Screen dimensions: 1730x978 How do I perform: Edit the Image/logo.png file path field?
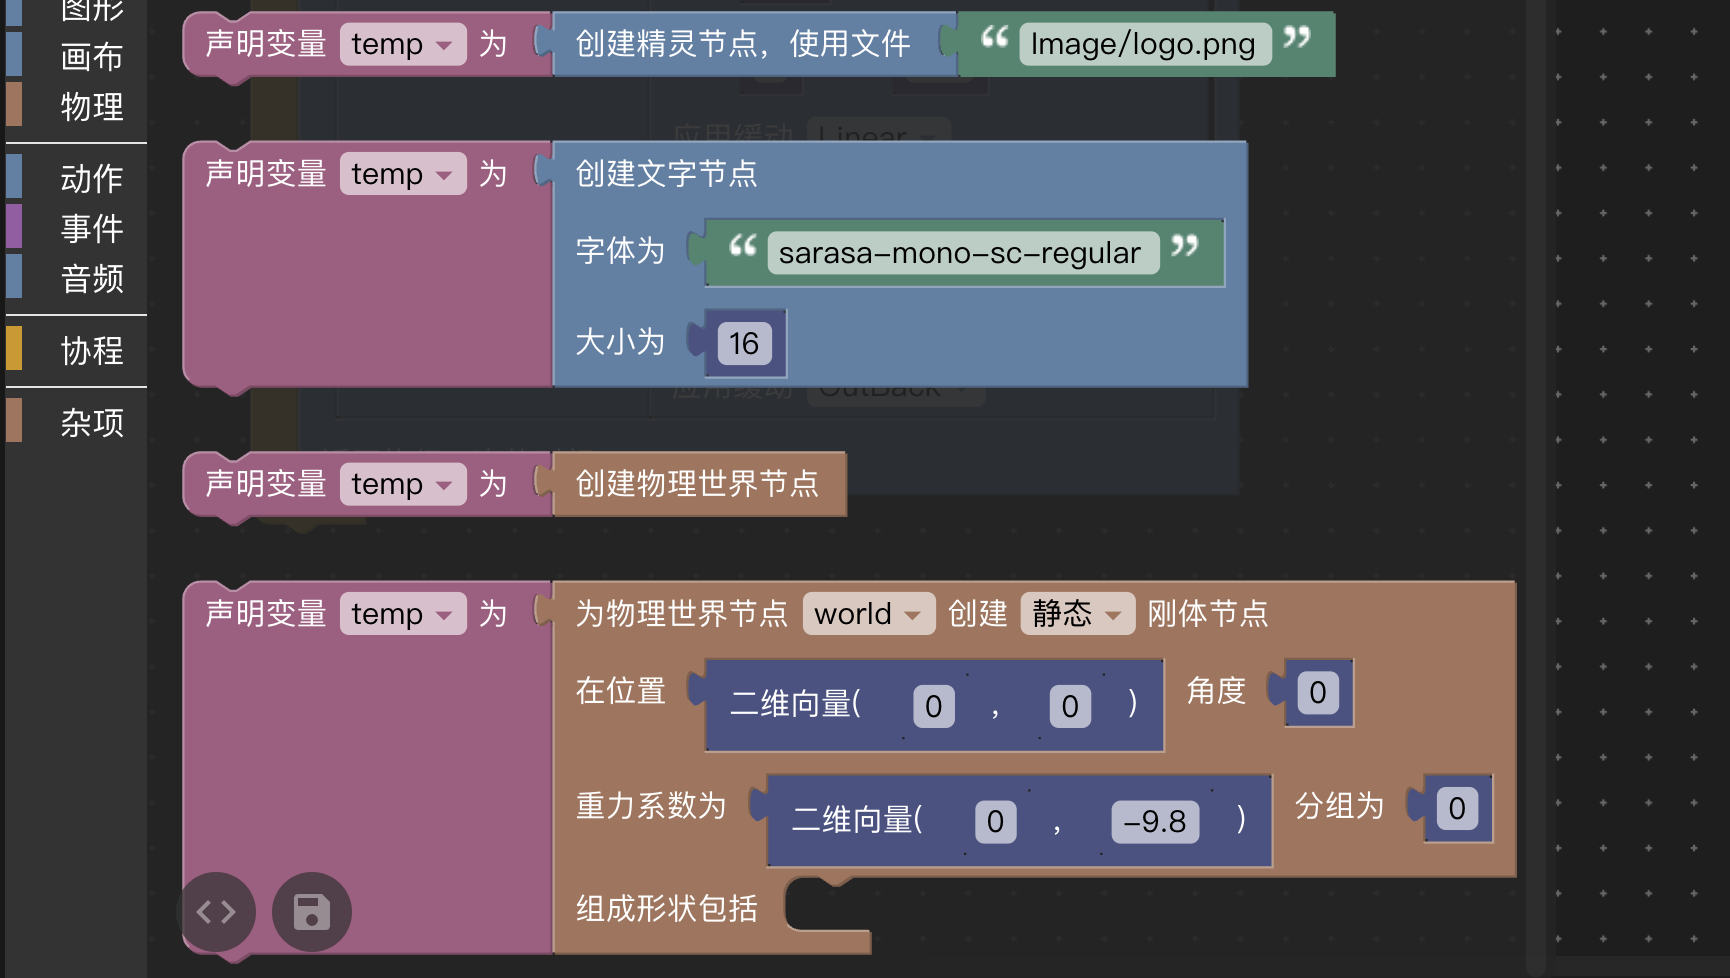pos(1143,44)
